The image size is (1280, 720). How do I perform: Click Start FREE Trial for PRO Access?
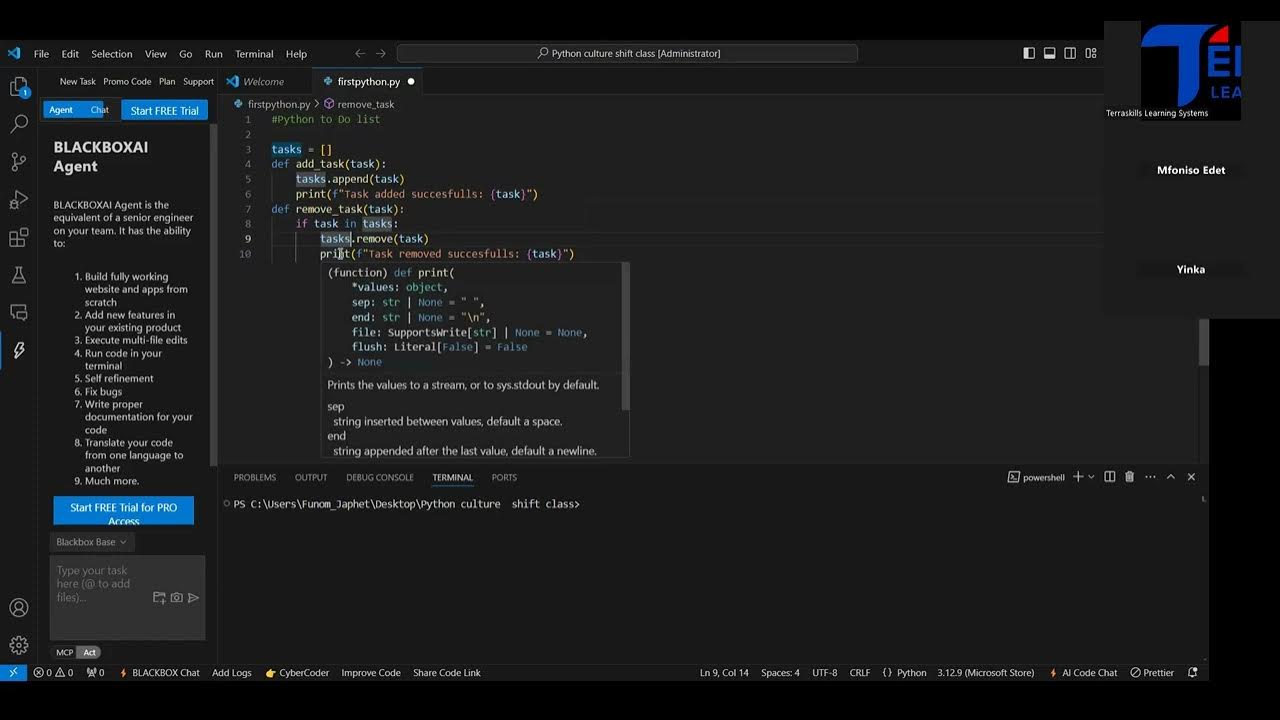pyautogui.click(x=124, y=511)
